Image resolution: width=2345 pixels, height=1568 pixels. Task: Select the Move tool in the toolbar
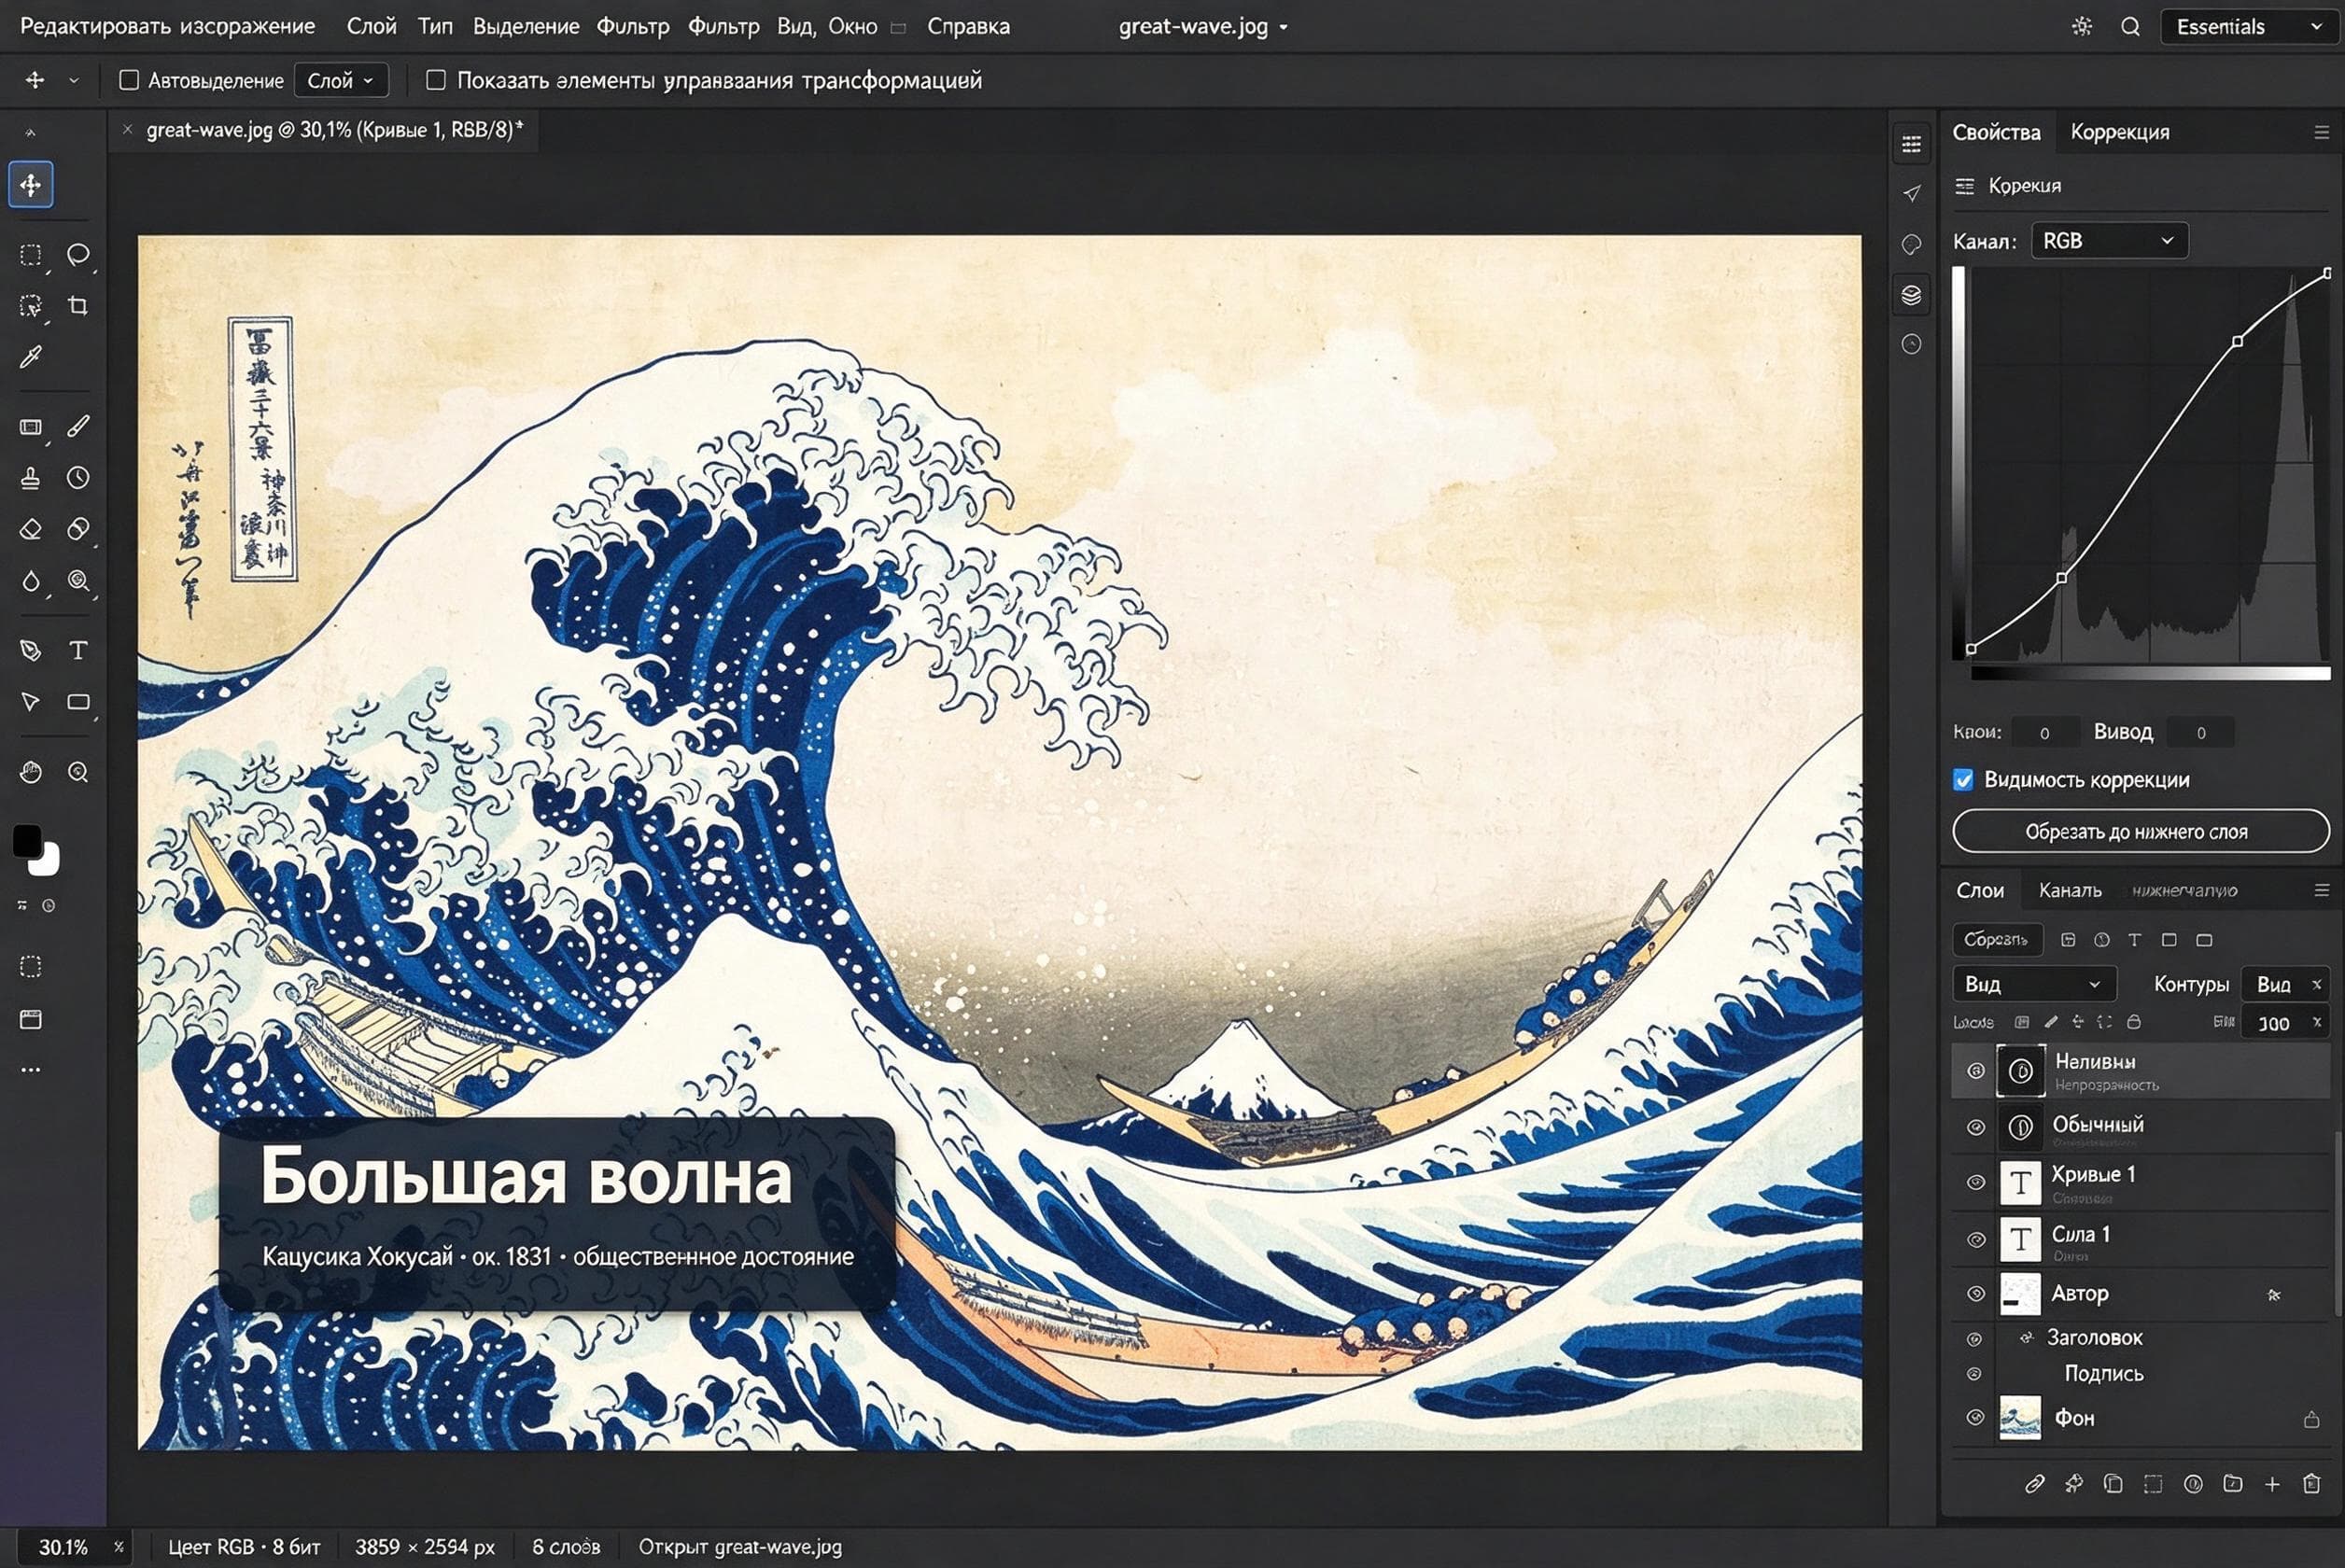tap(31, 185)
